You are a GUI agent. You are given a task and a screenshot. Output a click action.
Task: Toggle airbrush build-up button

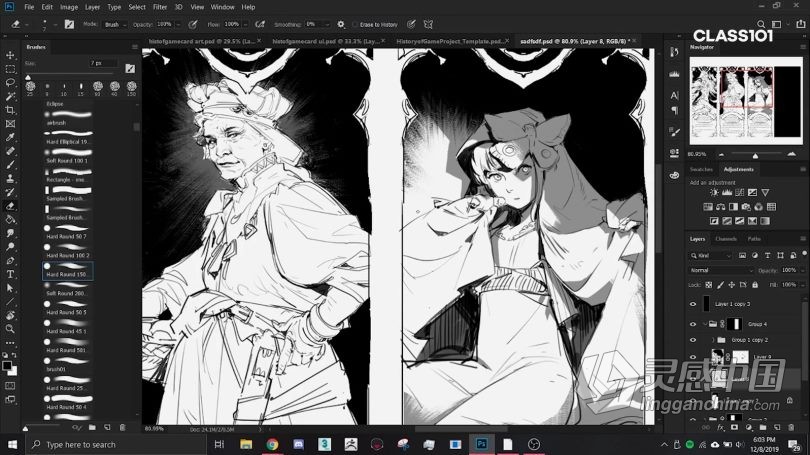260,24
